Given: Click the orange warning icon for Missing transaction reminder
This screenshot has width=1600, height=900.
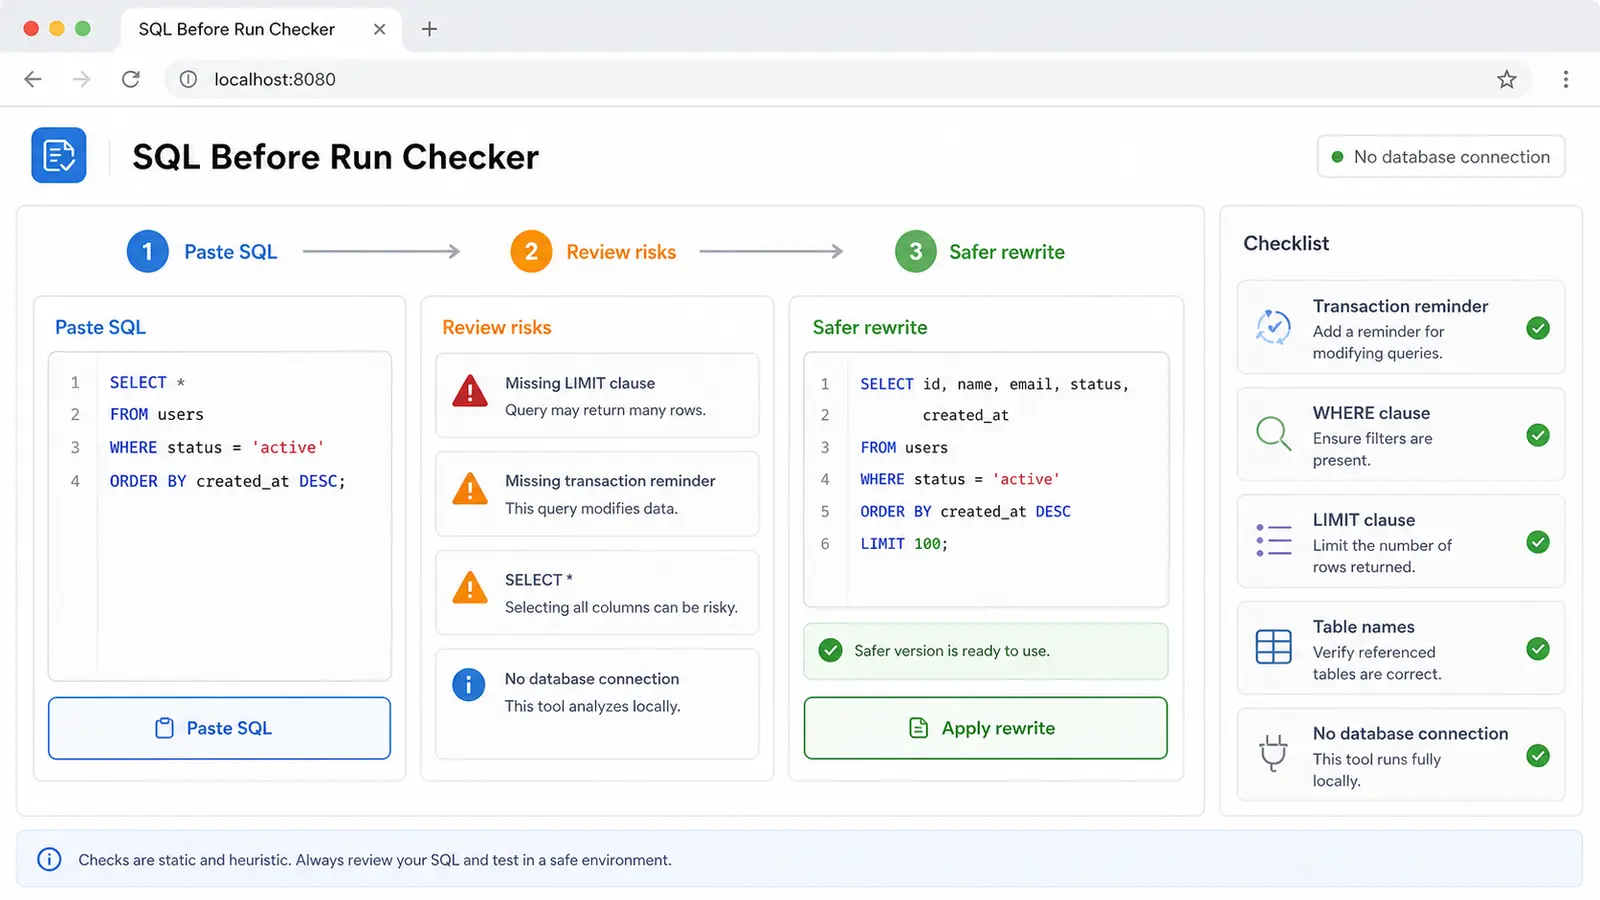Looking at the screenshot, I should [x=469, y=489].
